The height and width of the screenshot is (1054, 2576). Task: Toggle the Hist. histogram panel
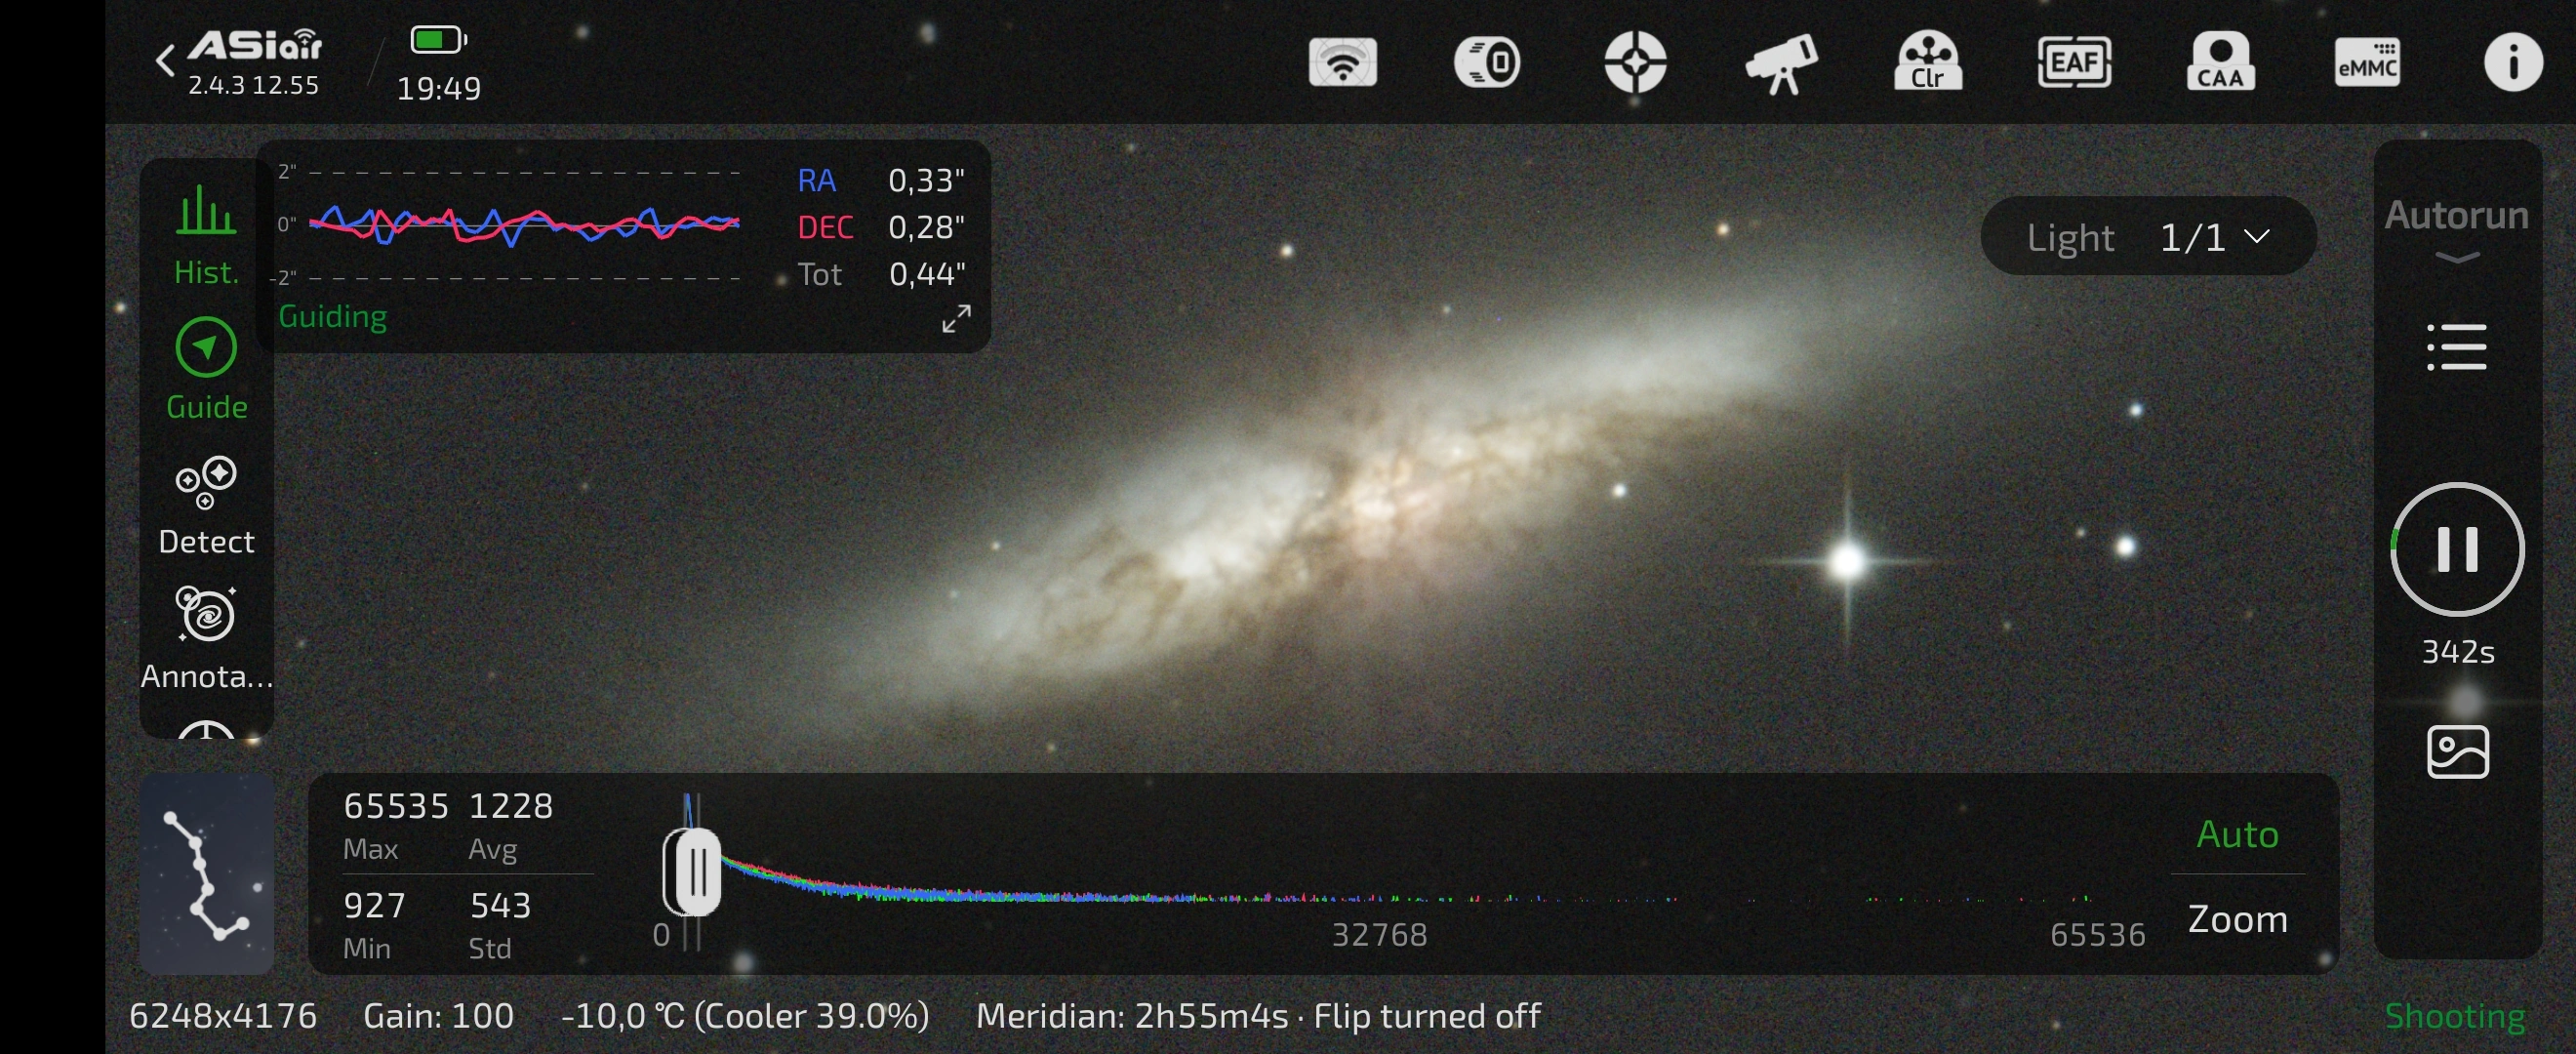tap(206, 234)
